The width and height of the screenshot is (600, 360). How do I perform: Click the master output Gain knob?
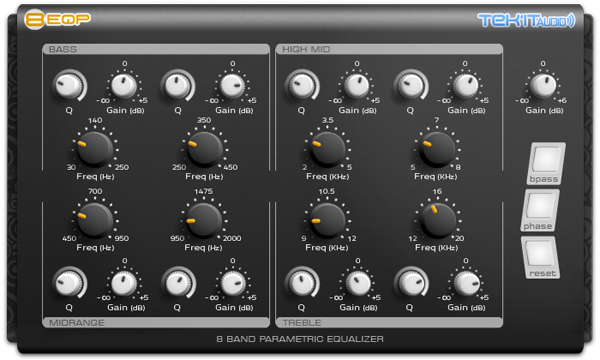pos(543,85)
